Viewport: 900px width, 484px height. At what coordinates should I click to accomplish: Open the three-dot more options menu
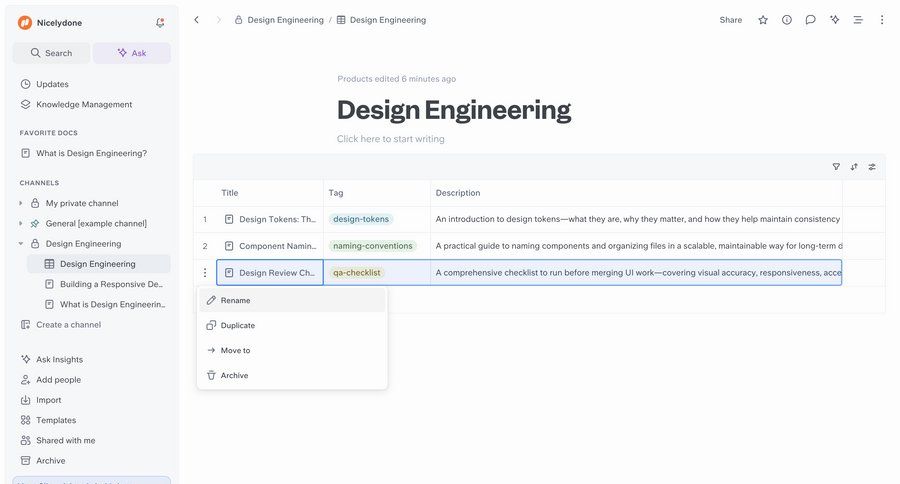[881, 20]
